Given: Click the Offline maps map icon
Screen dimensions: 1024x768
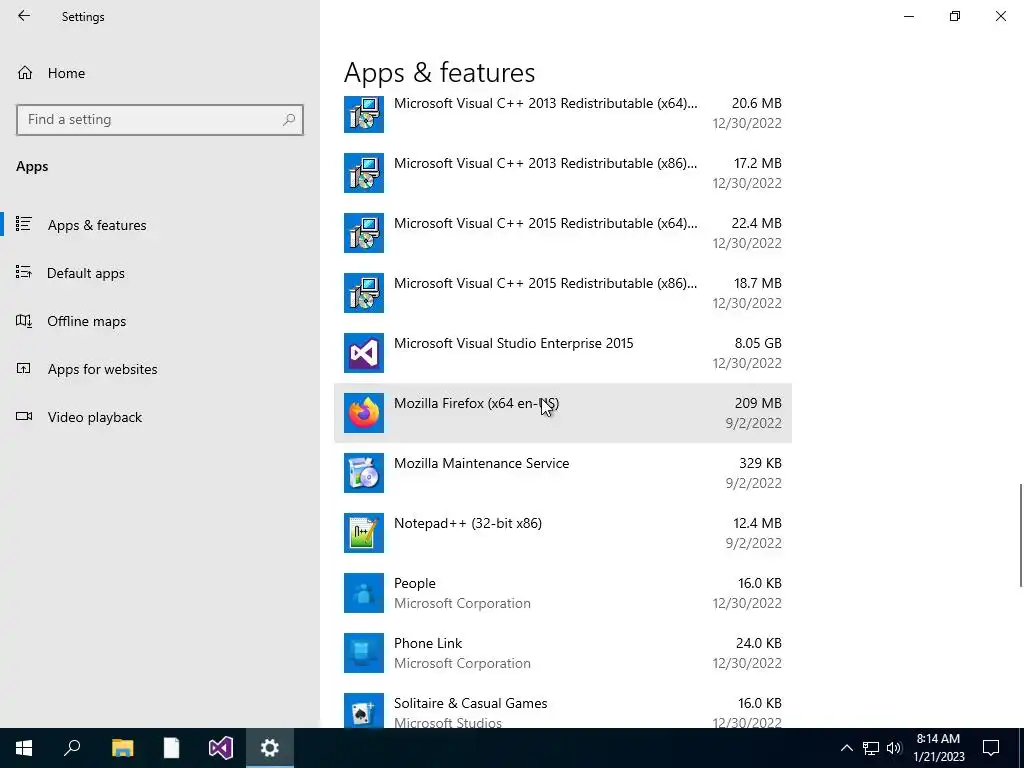Looking at the screenshot, I should pyautogui.click(x=24, y=320).
